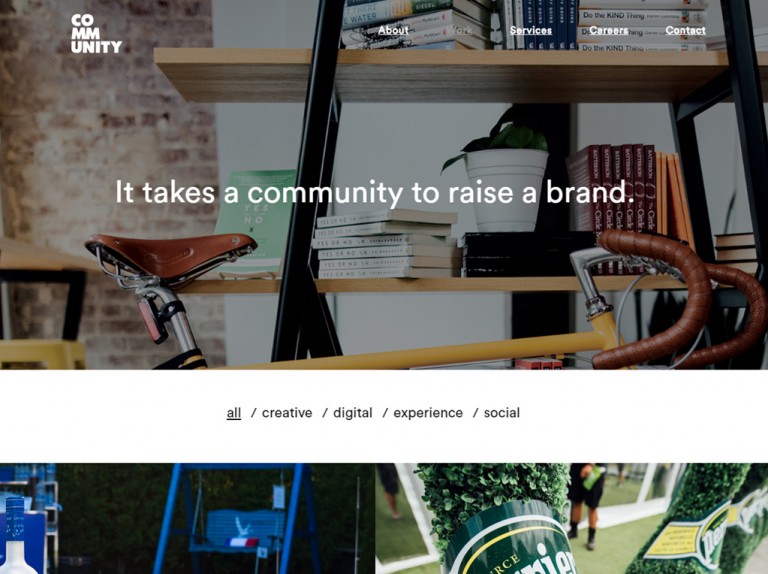This screenshot has height=574, width=768.
Task: Filter projects by digital
Action: pos(353,413)
